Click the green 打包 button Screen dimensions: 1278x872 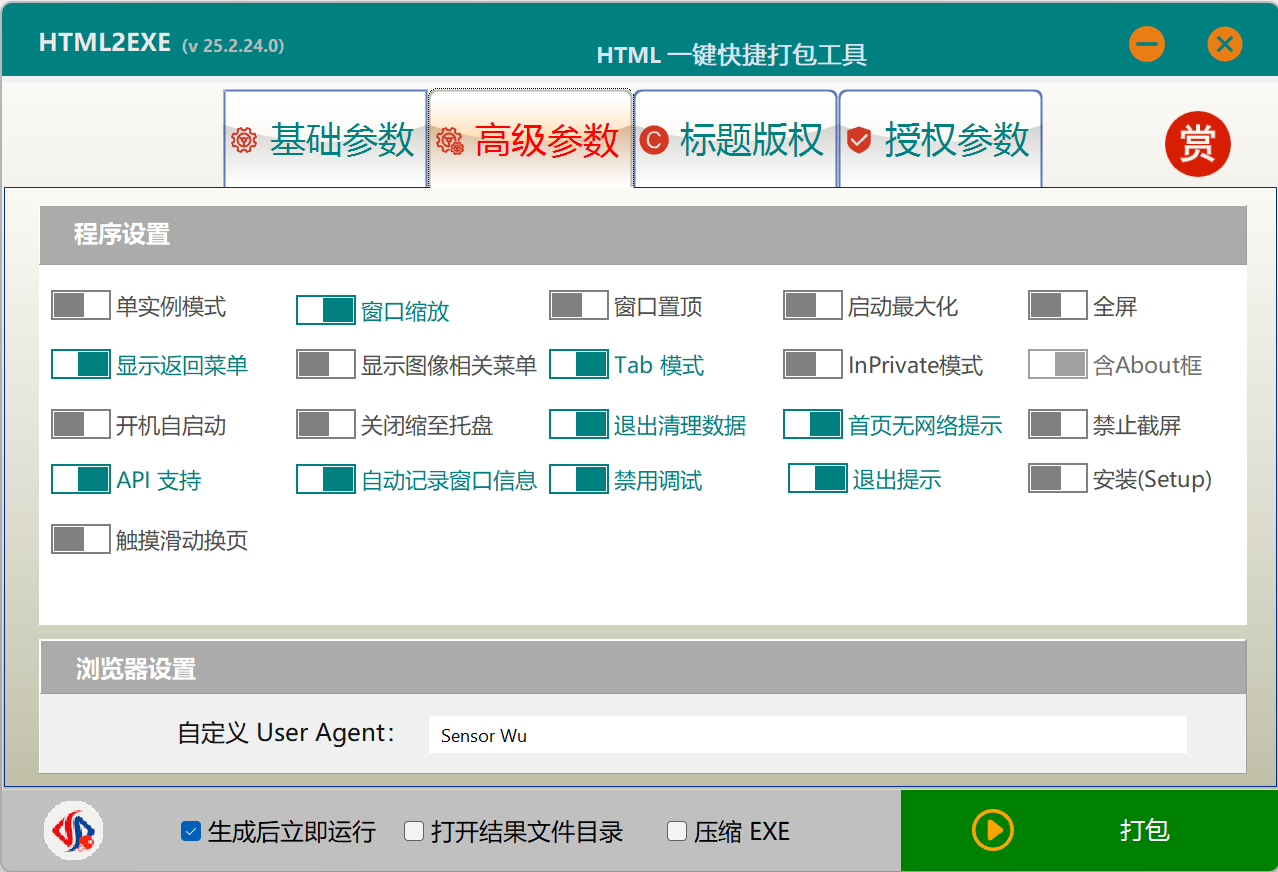click(x=1089, y=831)
